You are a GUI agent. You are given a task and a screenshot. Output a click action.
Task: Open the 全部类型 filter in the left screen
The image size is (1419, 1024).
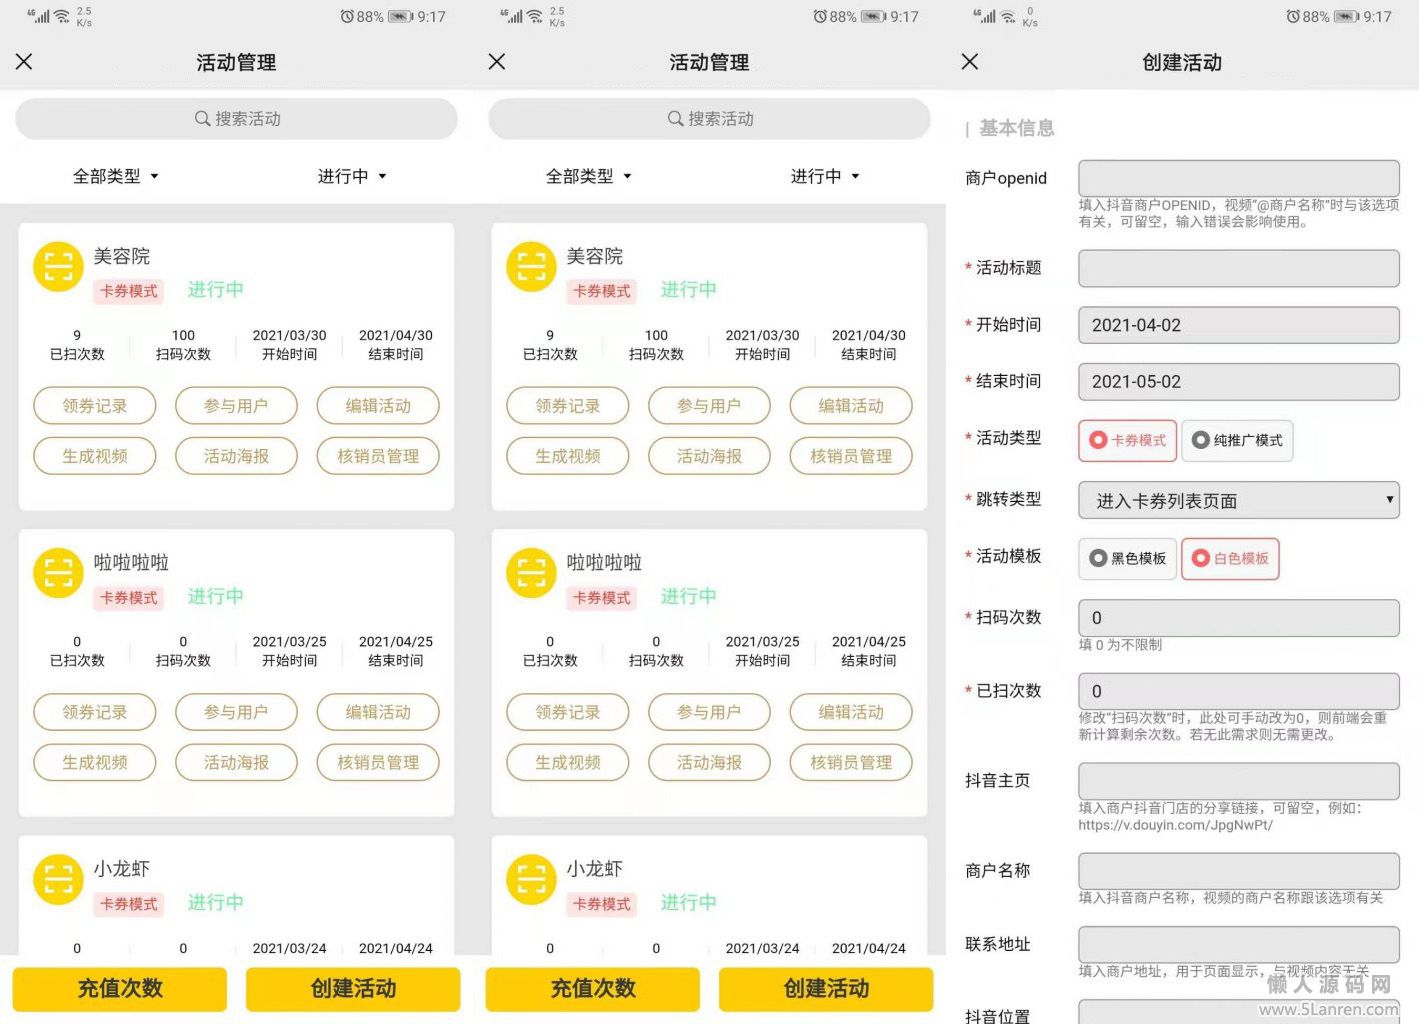point(116,177)
